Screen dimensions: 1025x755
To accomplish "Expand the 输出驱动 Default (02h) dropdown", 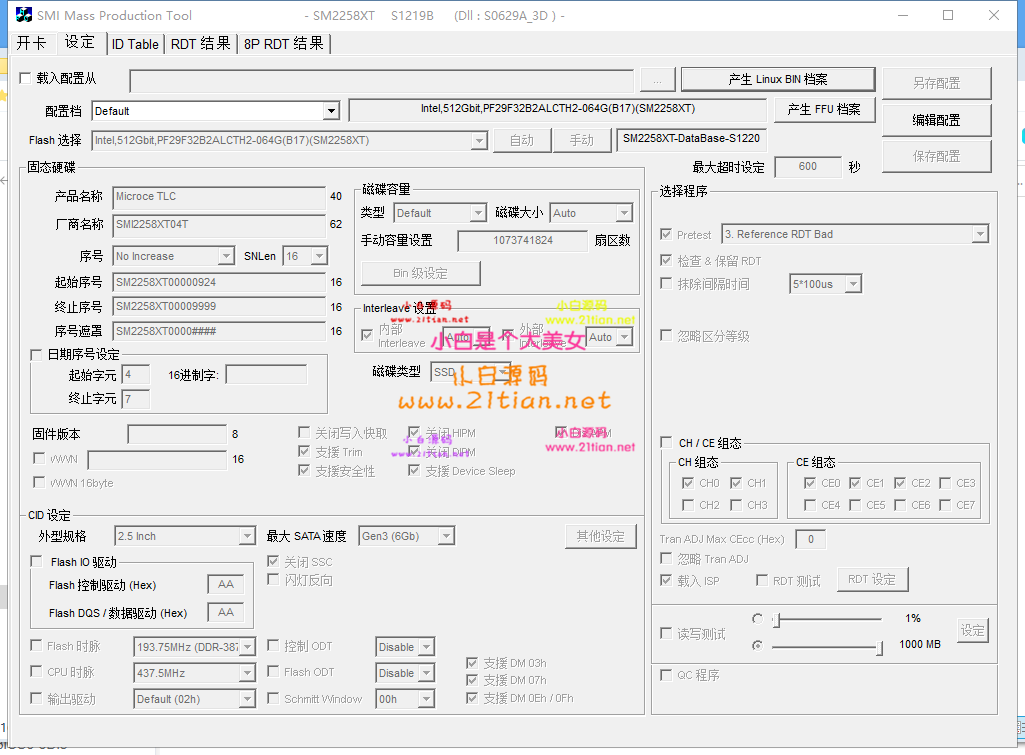I will 247,699.
